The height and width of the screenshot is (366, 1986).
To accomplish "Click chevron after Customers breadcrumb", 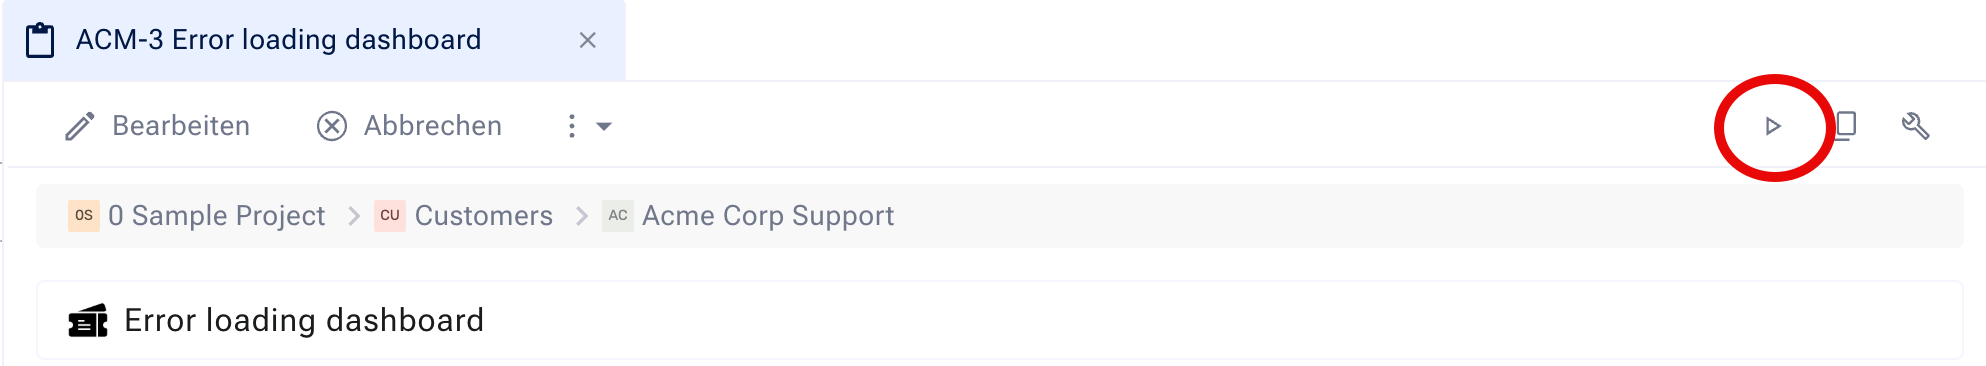I will [581, 216].
